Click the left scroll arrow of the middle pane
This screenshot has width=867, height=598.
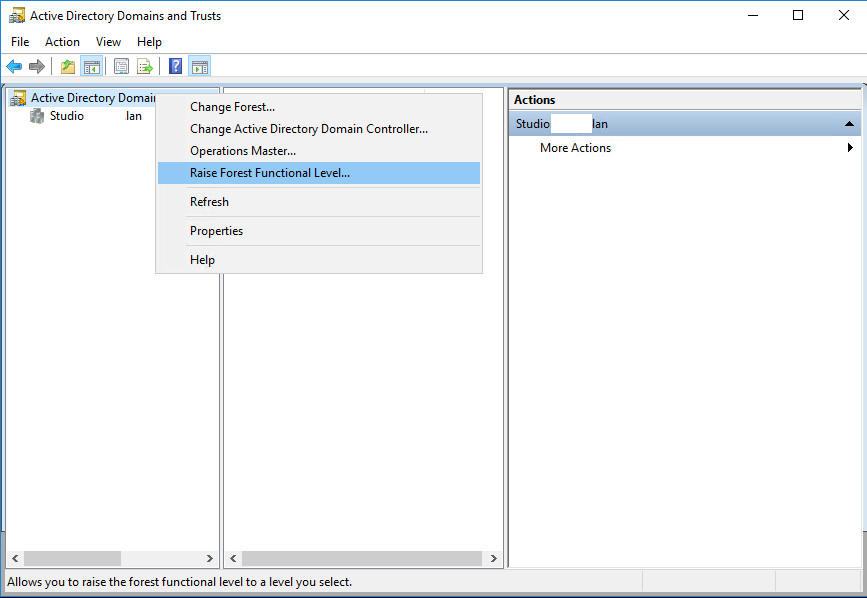point(233,558)
